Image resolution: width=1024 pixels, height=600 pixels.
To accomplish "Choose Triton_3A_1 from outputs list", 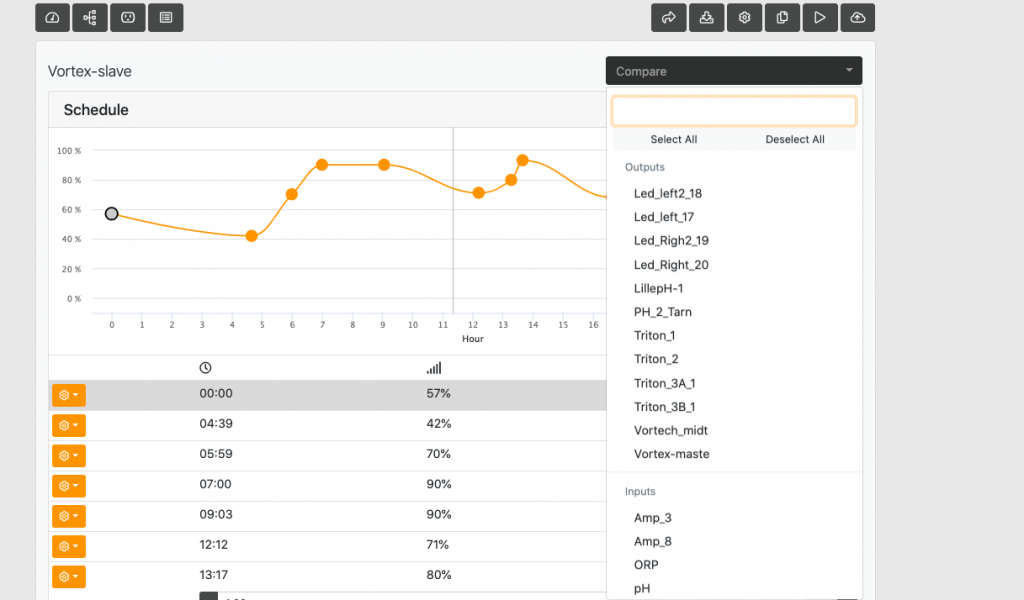I will pyautogui.click(x=664, y=383).
